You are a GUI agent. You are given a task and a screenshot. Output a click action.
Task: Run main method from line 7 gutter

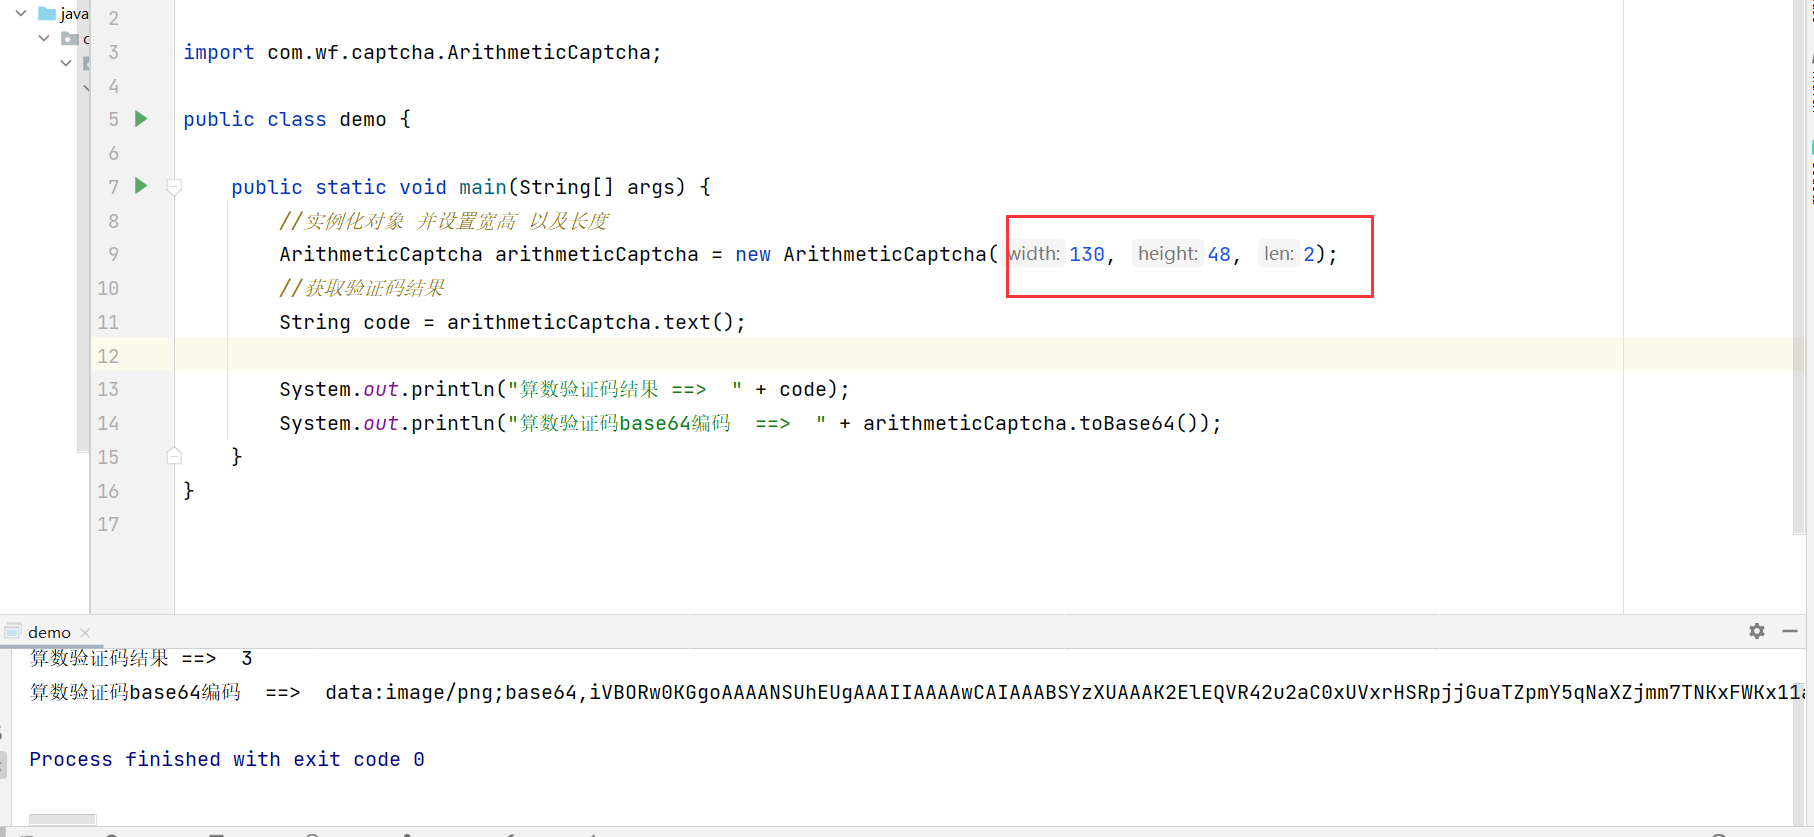(141, 186)
